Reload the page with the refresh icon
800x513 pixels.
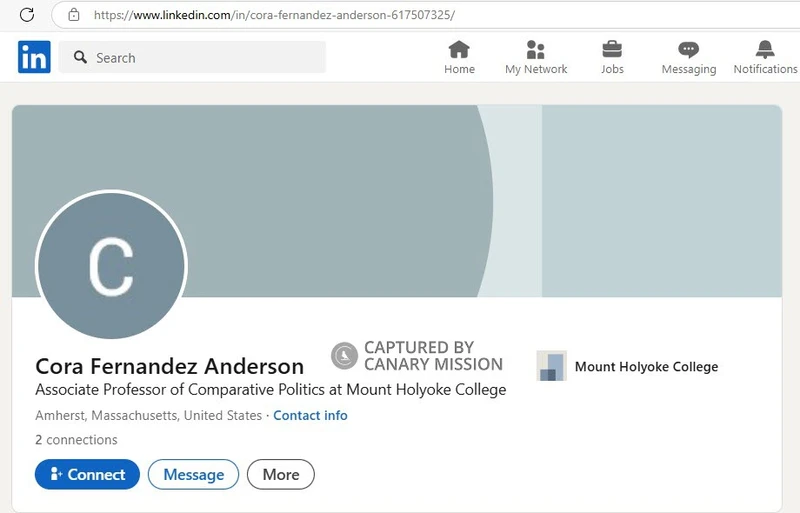[x=27, y=15]
